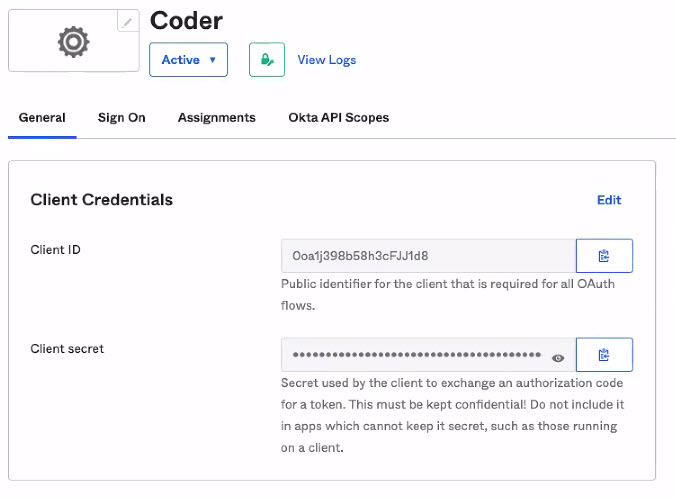Click the Coder application title
Image resolution: width=676 pixels, height=499 pixels.
click(x=186, y=21)
